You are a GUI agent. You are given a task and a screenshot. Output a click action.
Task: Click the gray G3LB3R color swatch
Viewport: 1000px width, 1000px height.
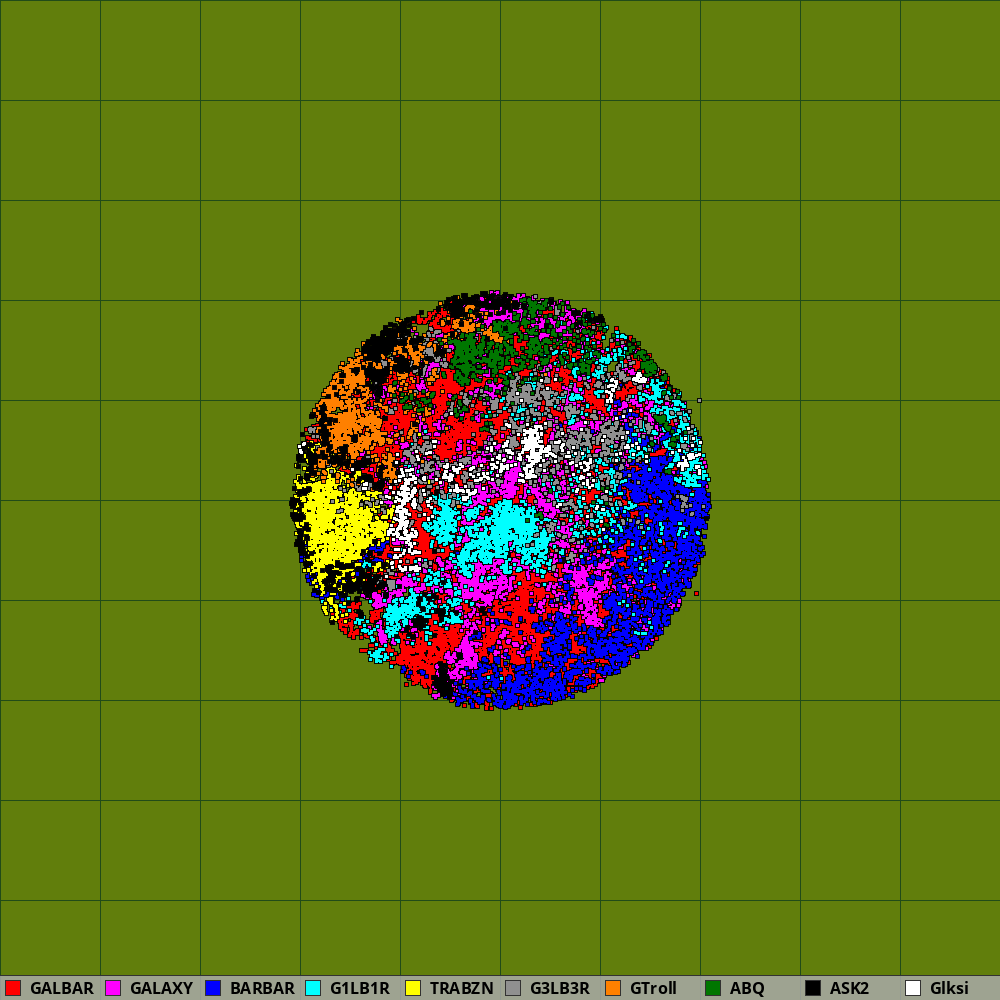click(x=513, y=988)
